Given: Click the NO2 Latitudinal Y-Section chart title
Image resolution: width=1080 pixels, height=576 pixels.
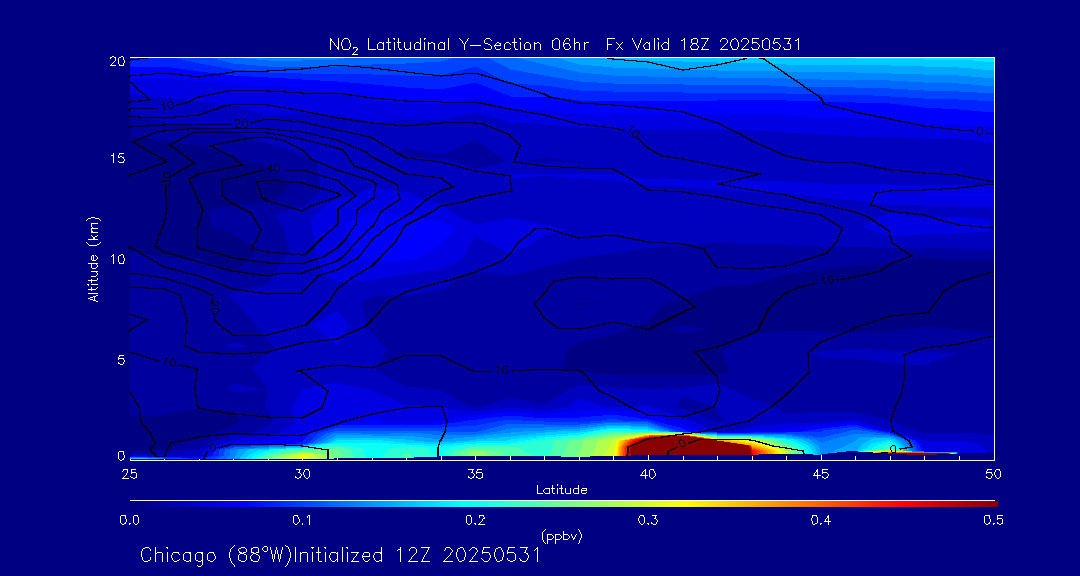Looking at the screenshot, I should tap(565, 44).
